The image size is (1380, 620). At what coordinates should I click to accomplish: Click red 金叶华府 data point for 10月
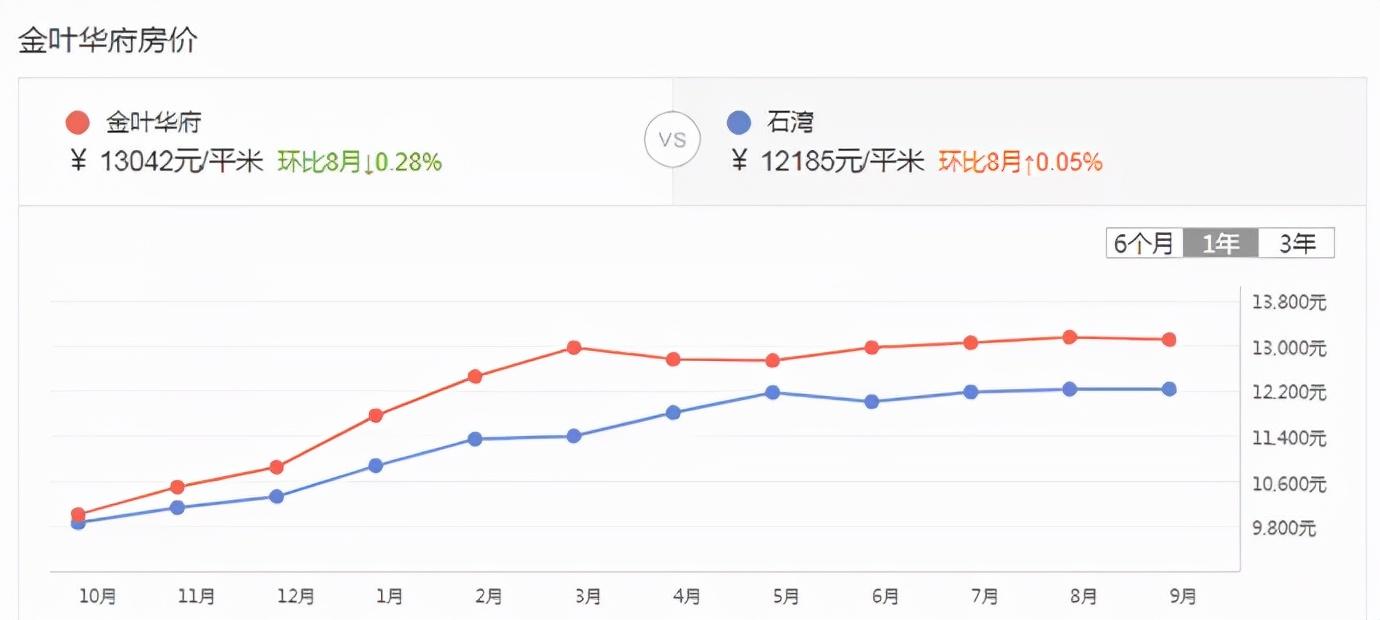coord(78,514)
